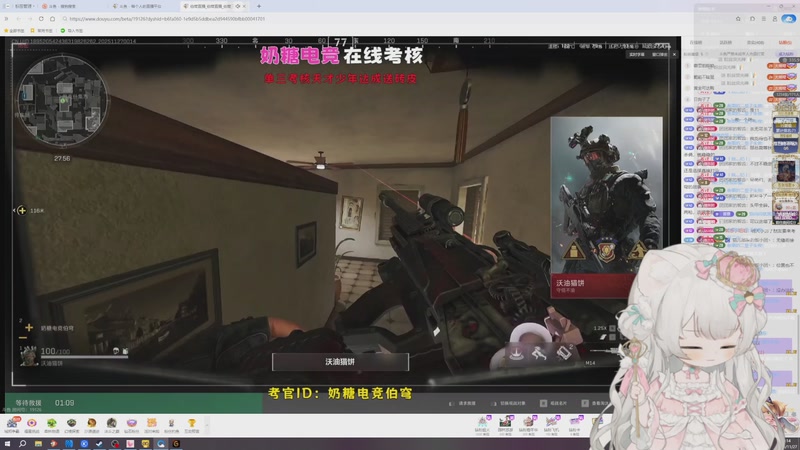Click the browser home icon beside refresh
Screen dimensions: 800x450
pos(52,19)
